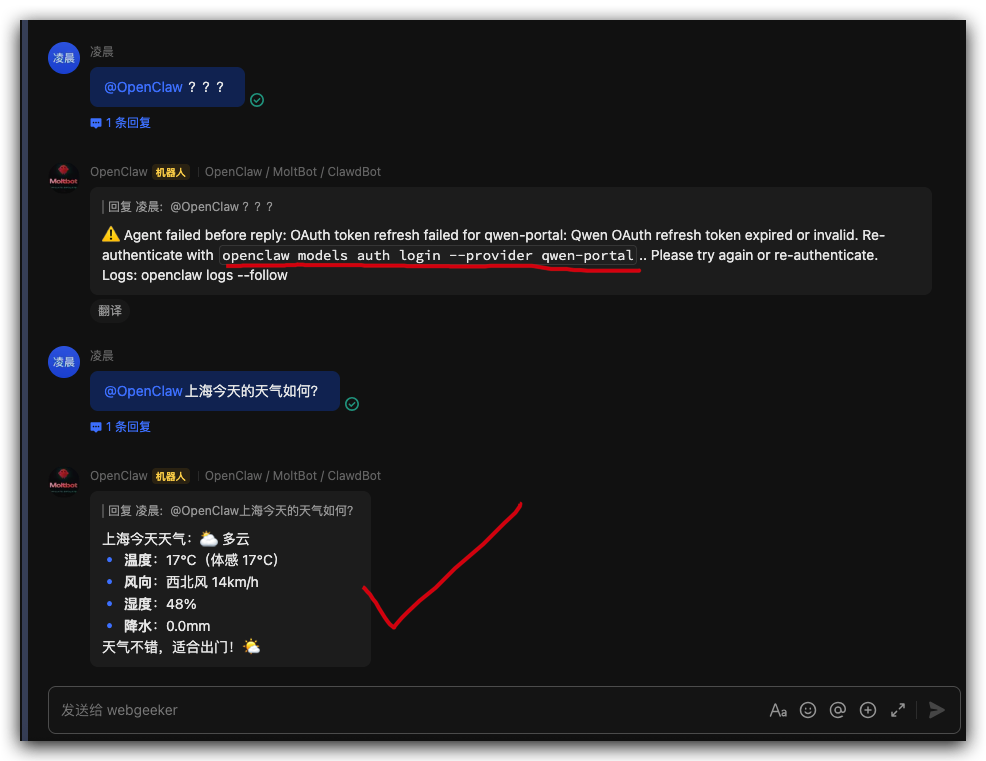Screen dimensions: 986x761
Task: Click quoted reply about 上海今天的天气
Action: [228, 510]
